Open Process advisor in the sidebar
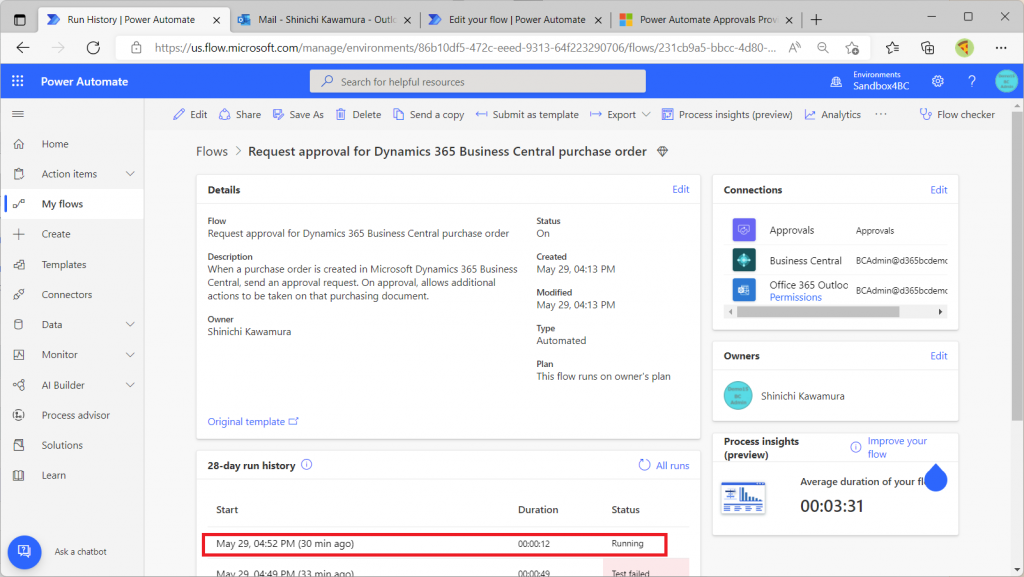The image size is (1024, 577). click(75, 415)
